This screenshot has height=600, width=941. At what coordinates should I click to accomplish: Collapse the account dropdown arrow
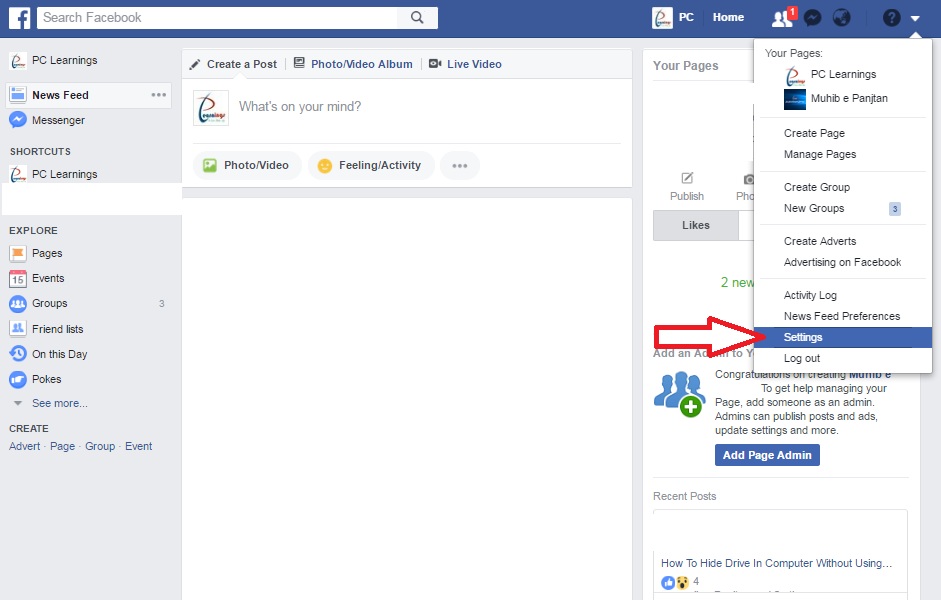(x=915, y=19)
